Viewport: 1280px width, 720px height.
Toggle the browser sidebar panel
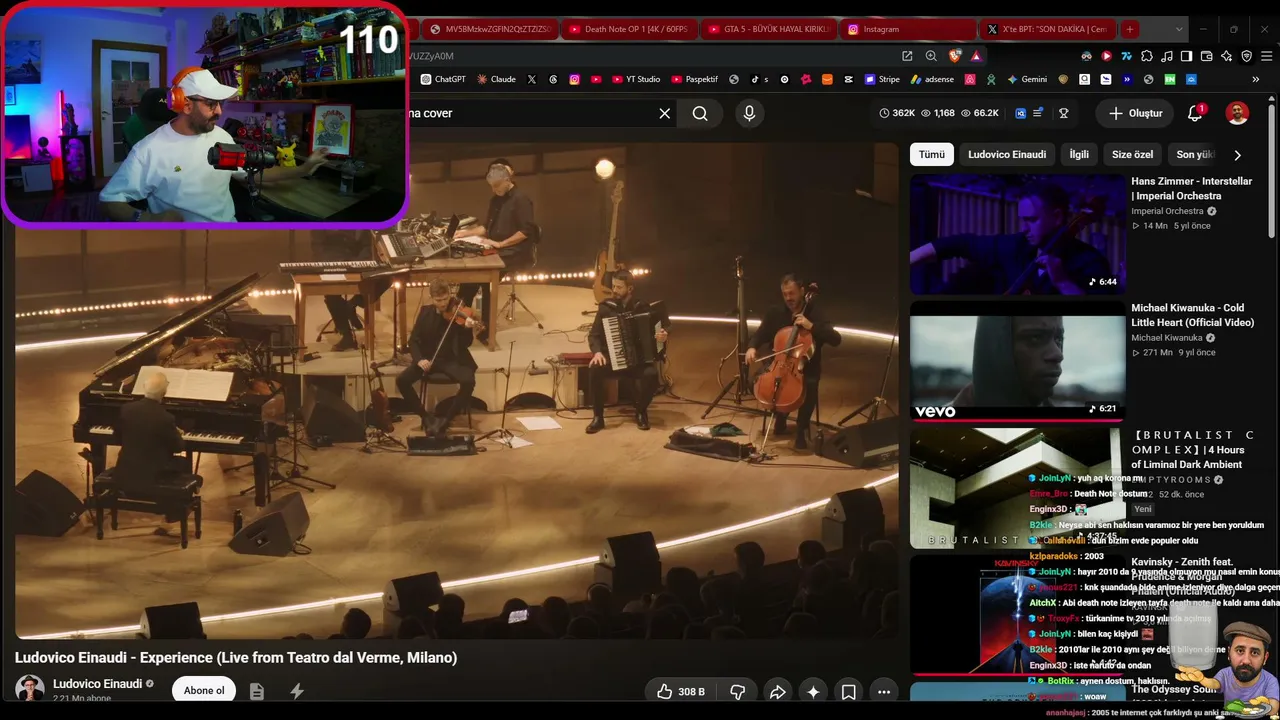pyautogui.click(x=1186, y=56)
